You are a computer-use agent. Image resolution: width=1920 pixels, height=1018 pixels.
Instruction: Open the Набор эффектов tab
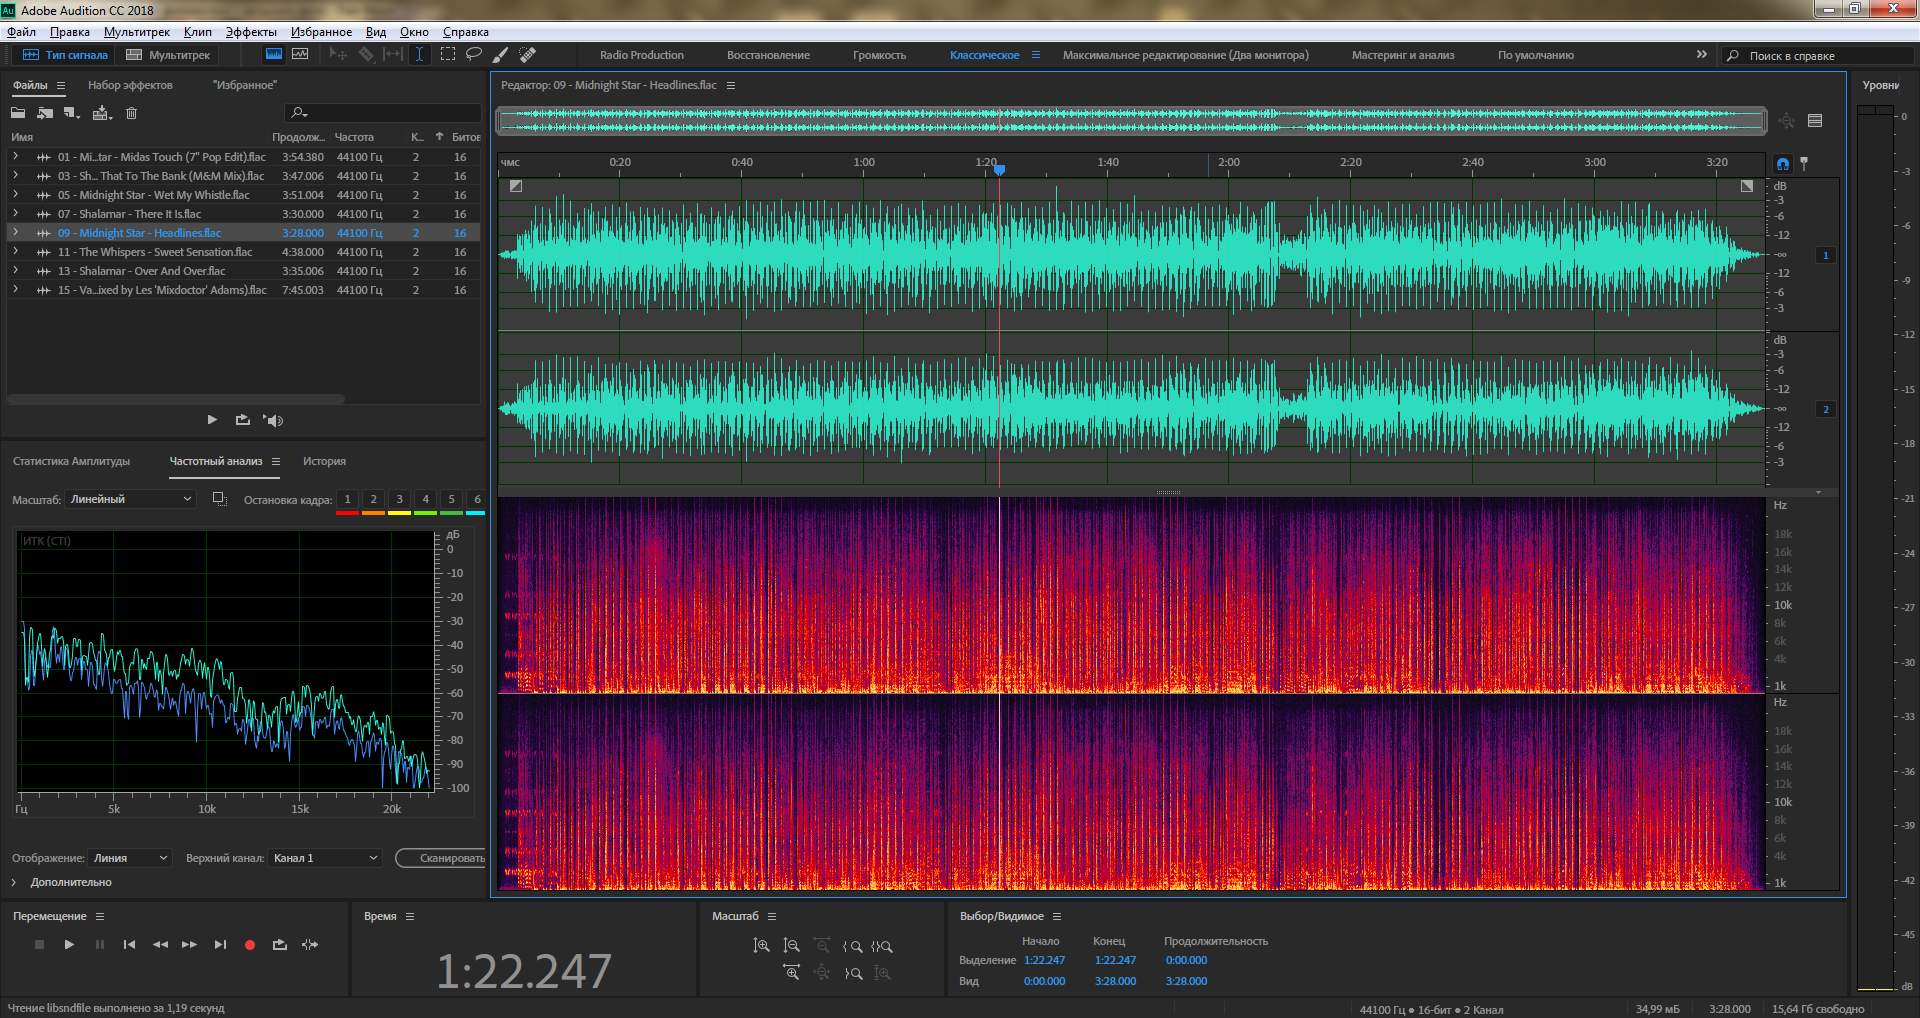[130, 85]
